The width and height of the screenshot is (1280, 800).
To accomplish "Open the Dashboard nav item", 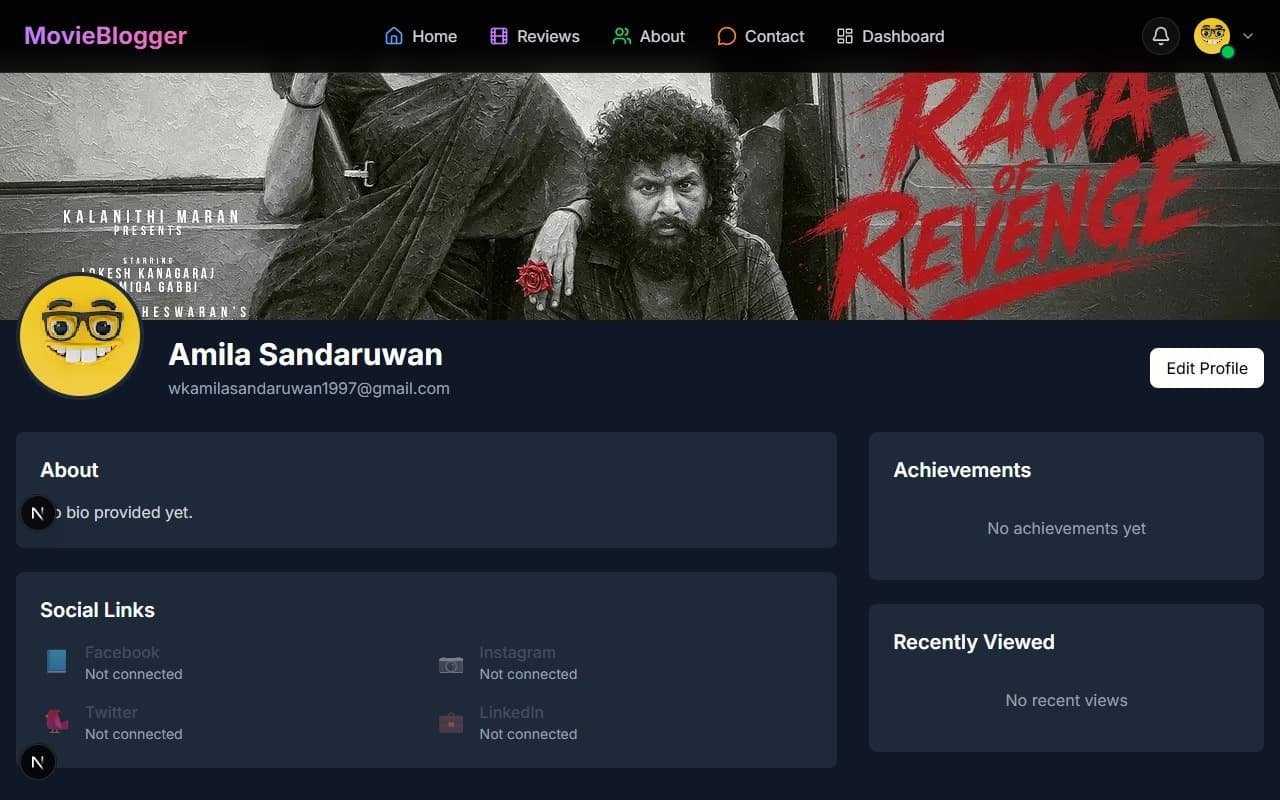I will coord(890,36).
